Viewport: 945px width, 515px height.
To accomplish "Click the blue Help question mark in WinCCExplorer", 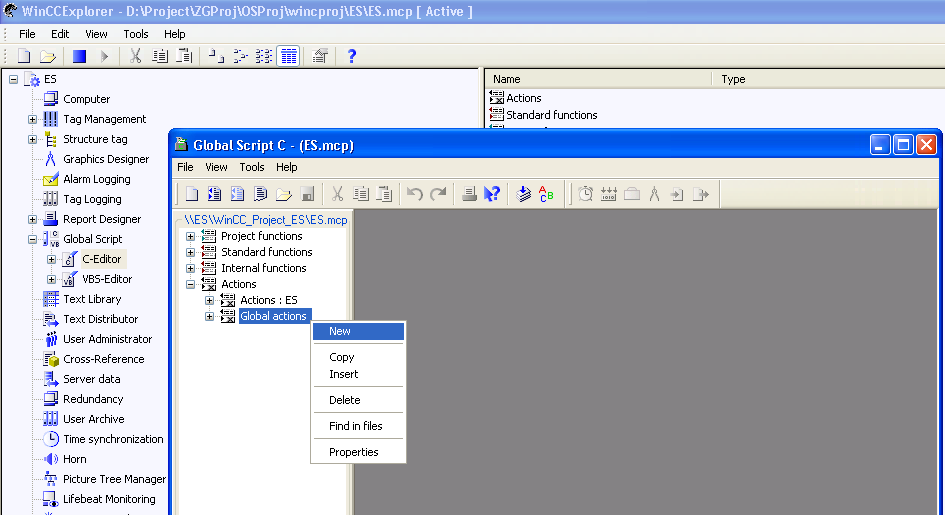I will (352, 56).
